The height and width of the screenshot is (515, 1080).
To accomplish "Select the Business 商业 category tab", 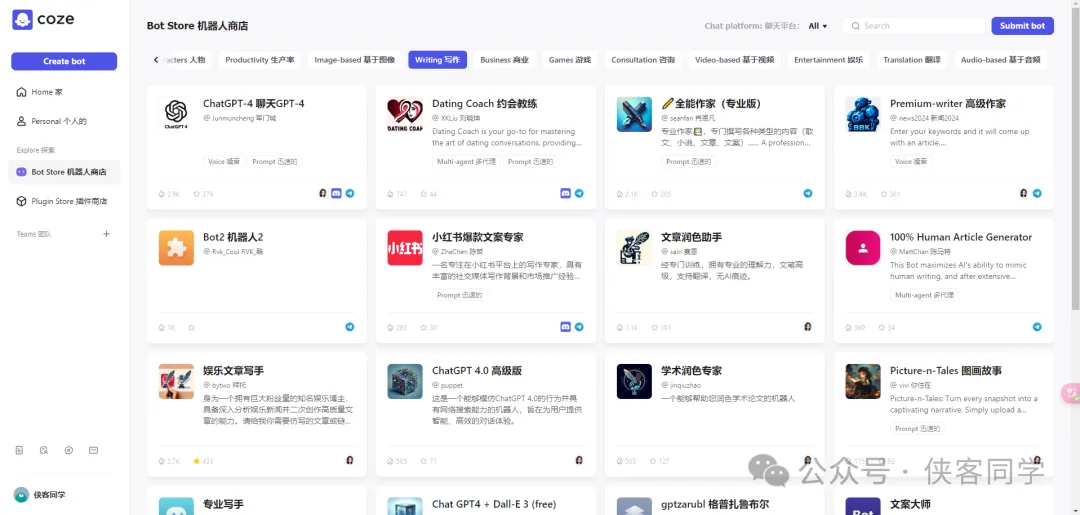I will (505, 60).
